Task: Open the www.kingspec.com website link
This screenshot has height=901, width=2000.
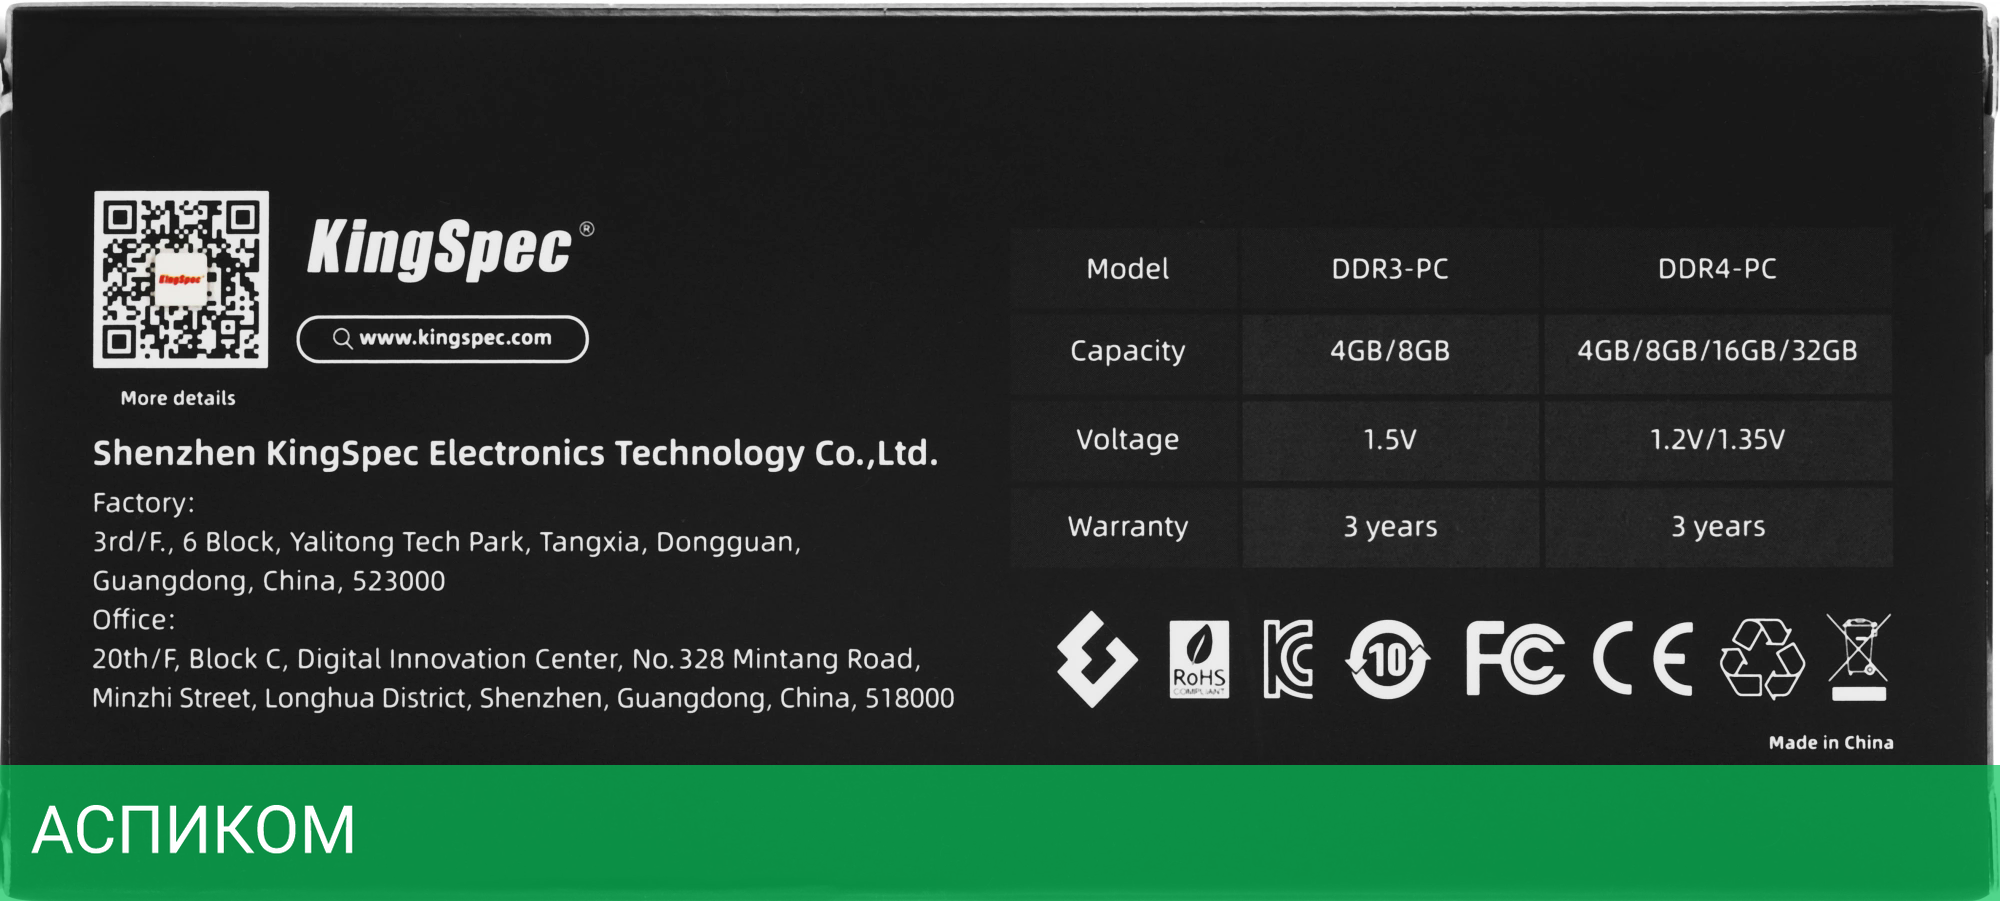Action: [443, 339]
